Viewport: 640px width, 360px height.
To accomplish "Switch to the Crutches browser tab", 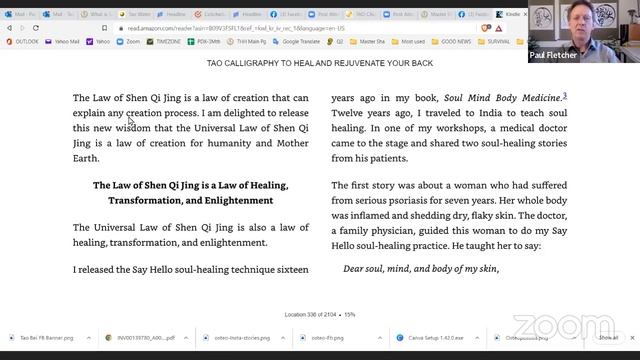I will pyautogui.click(x=210, y=14).
